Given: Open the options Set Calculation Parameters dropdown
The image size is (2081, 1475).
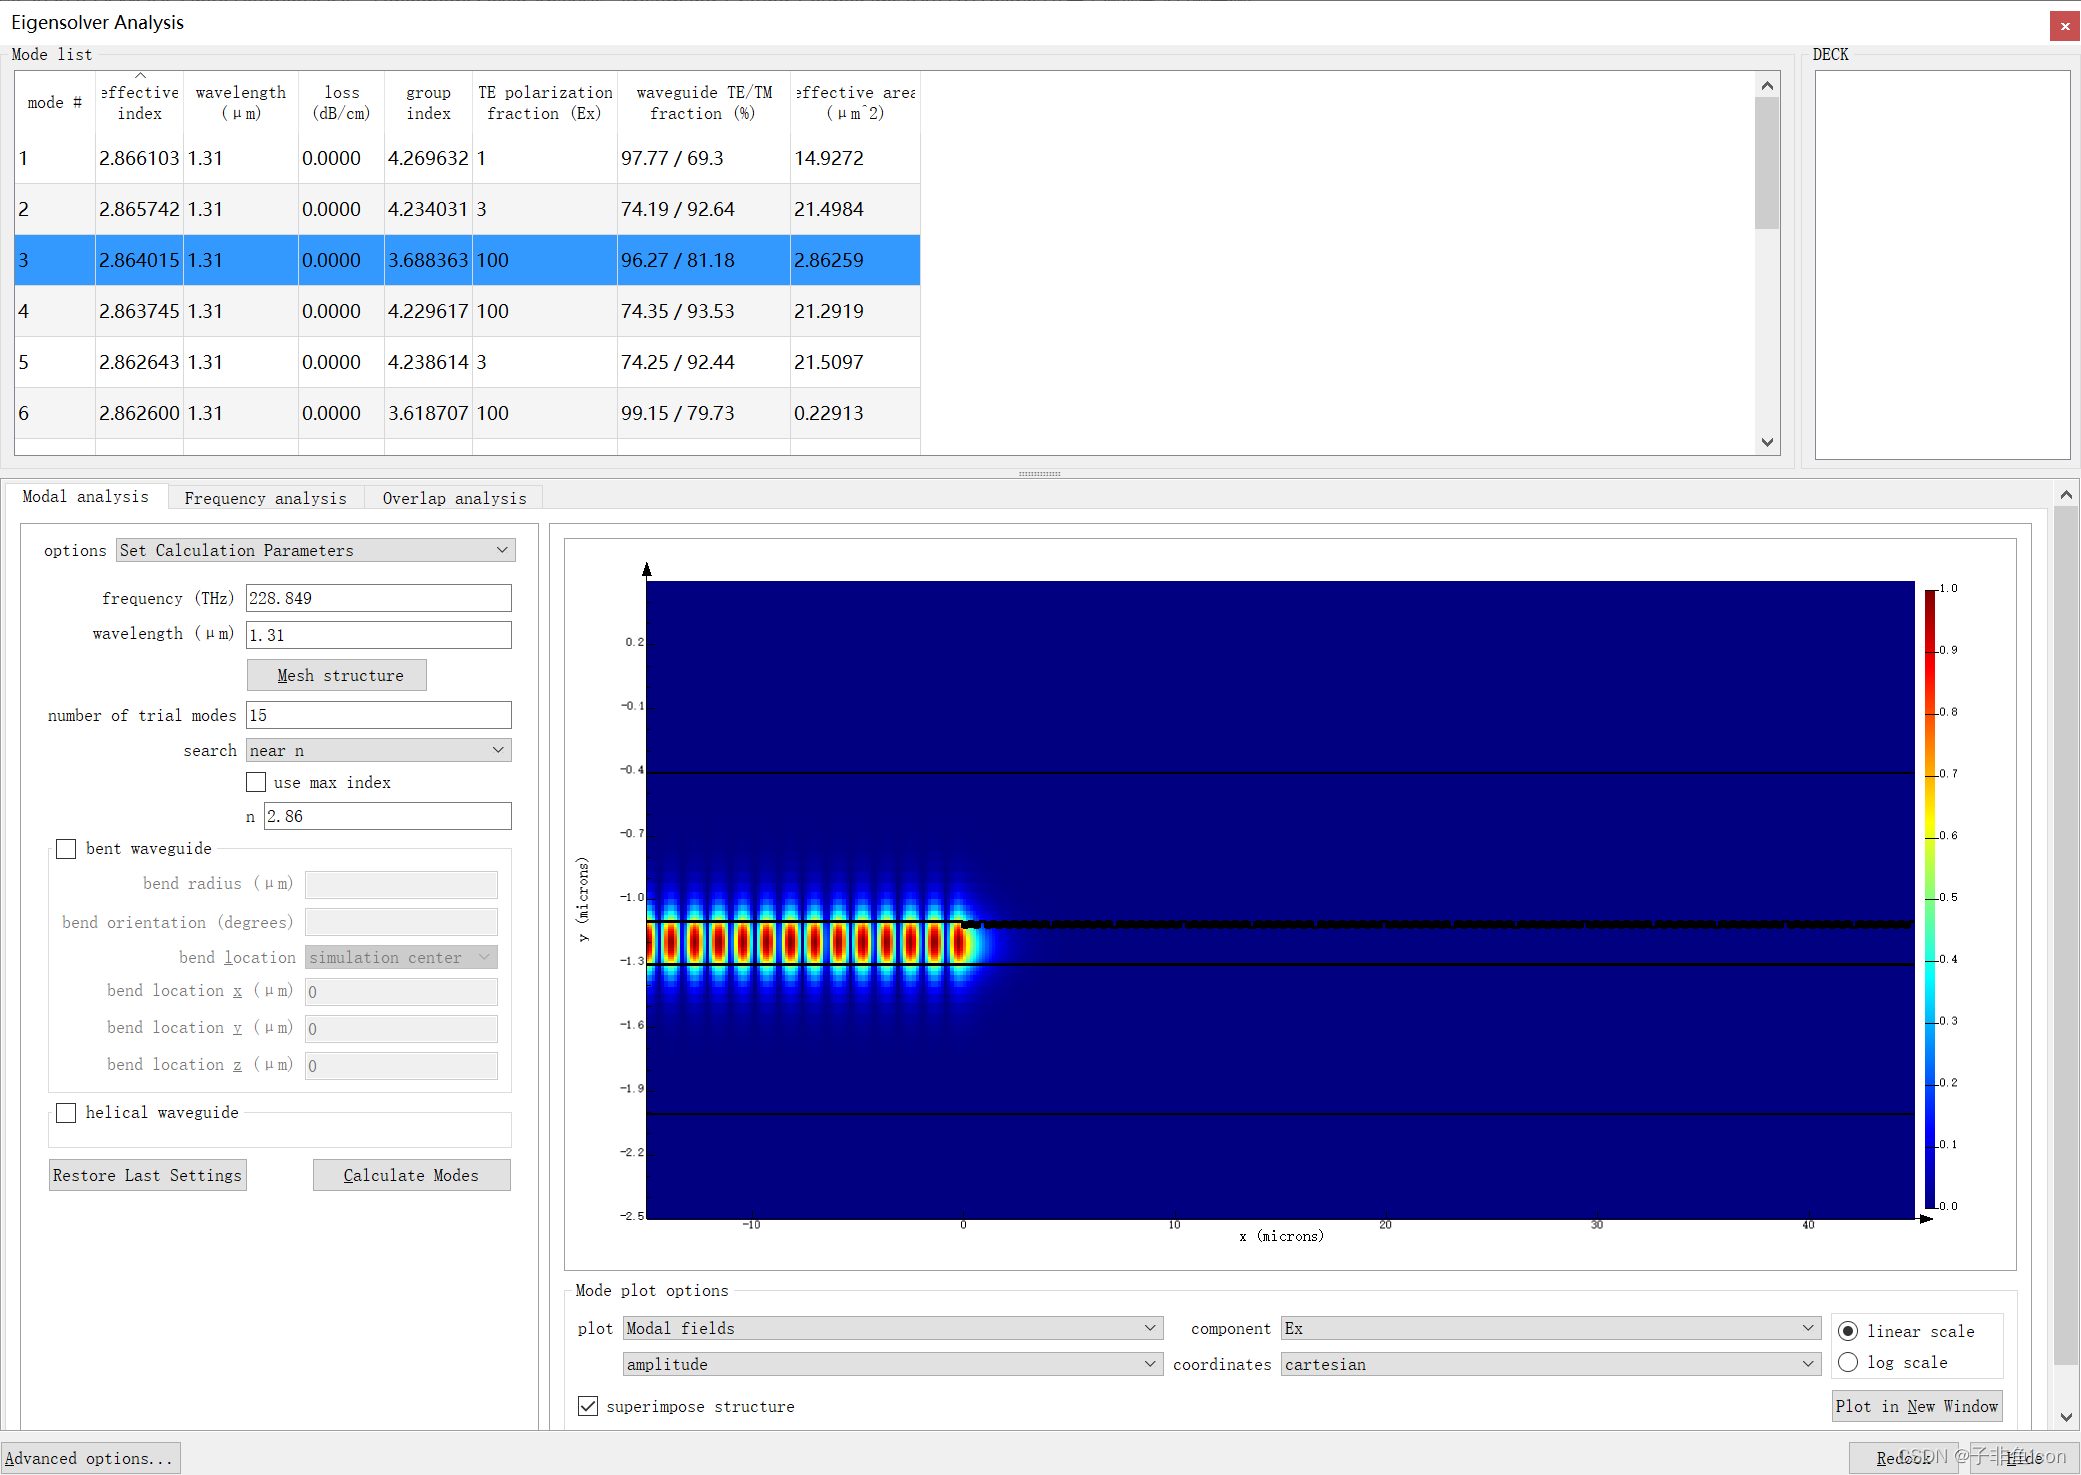Looking at the screenshot, I should pos(316,550).
